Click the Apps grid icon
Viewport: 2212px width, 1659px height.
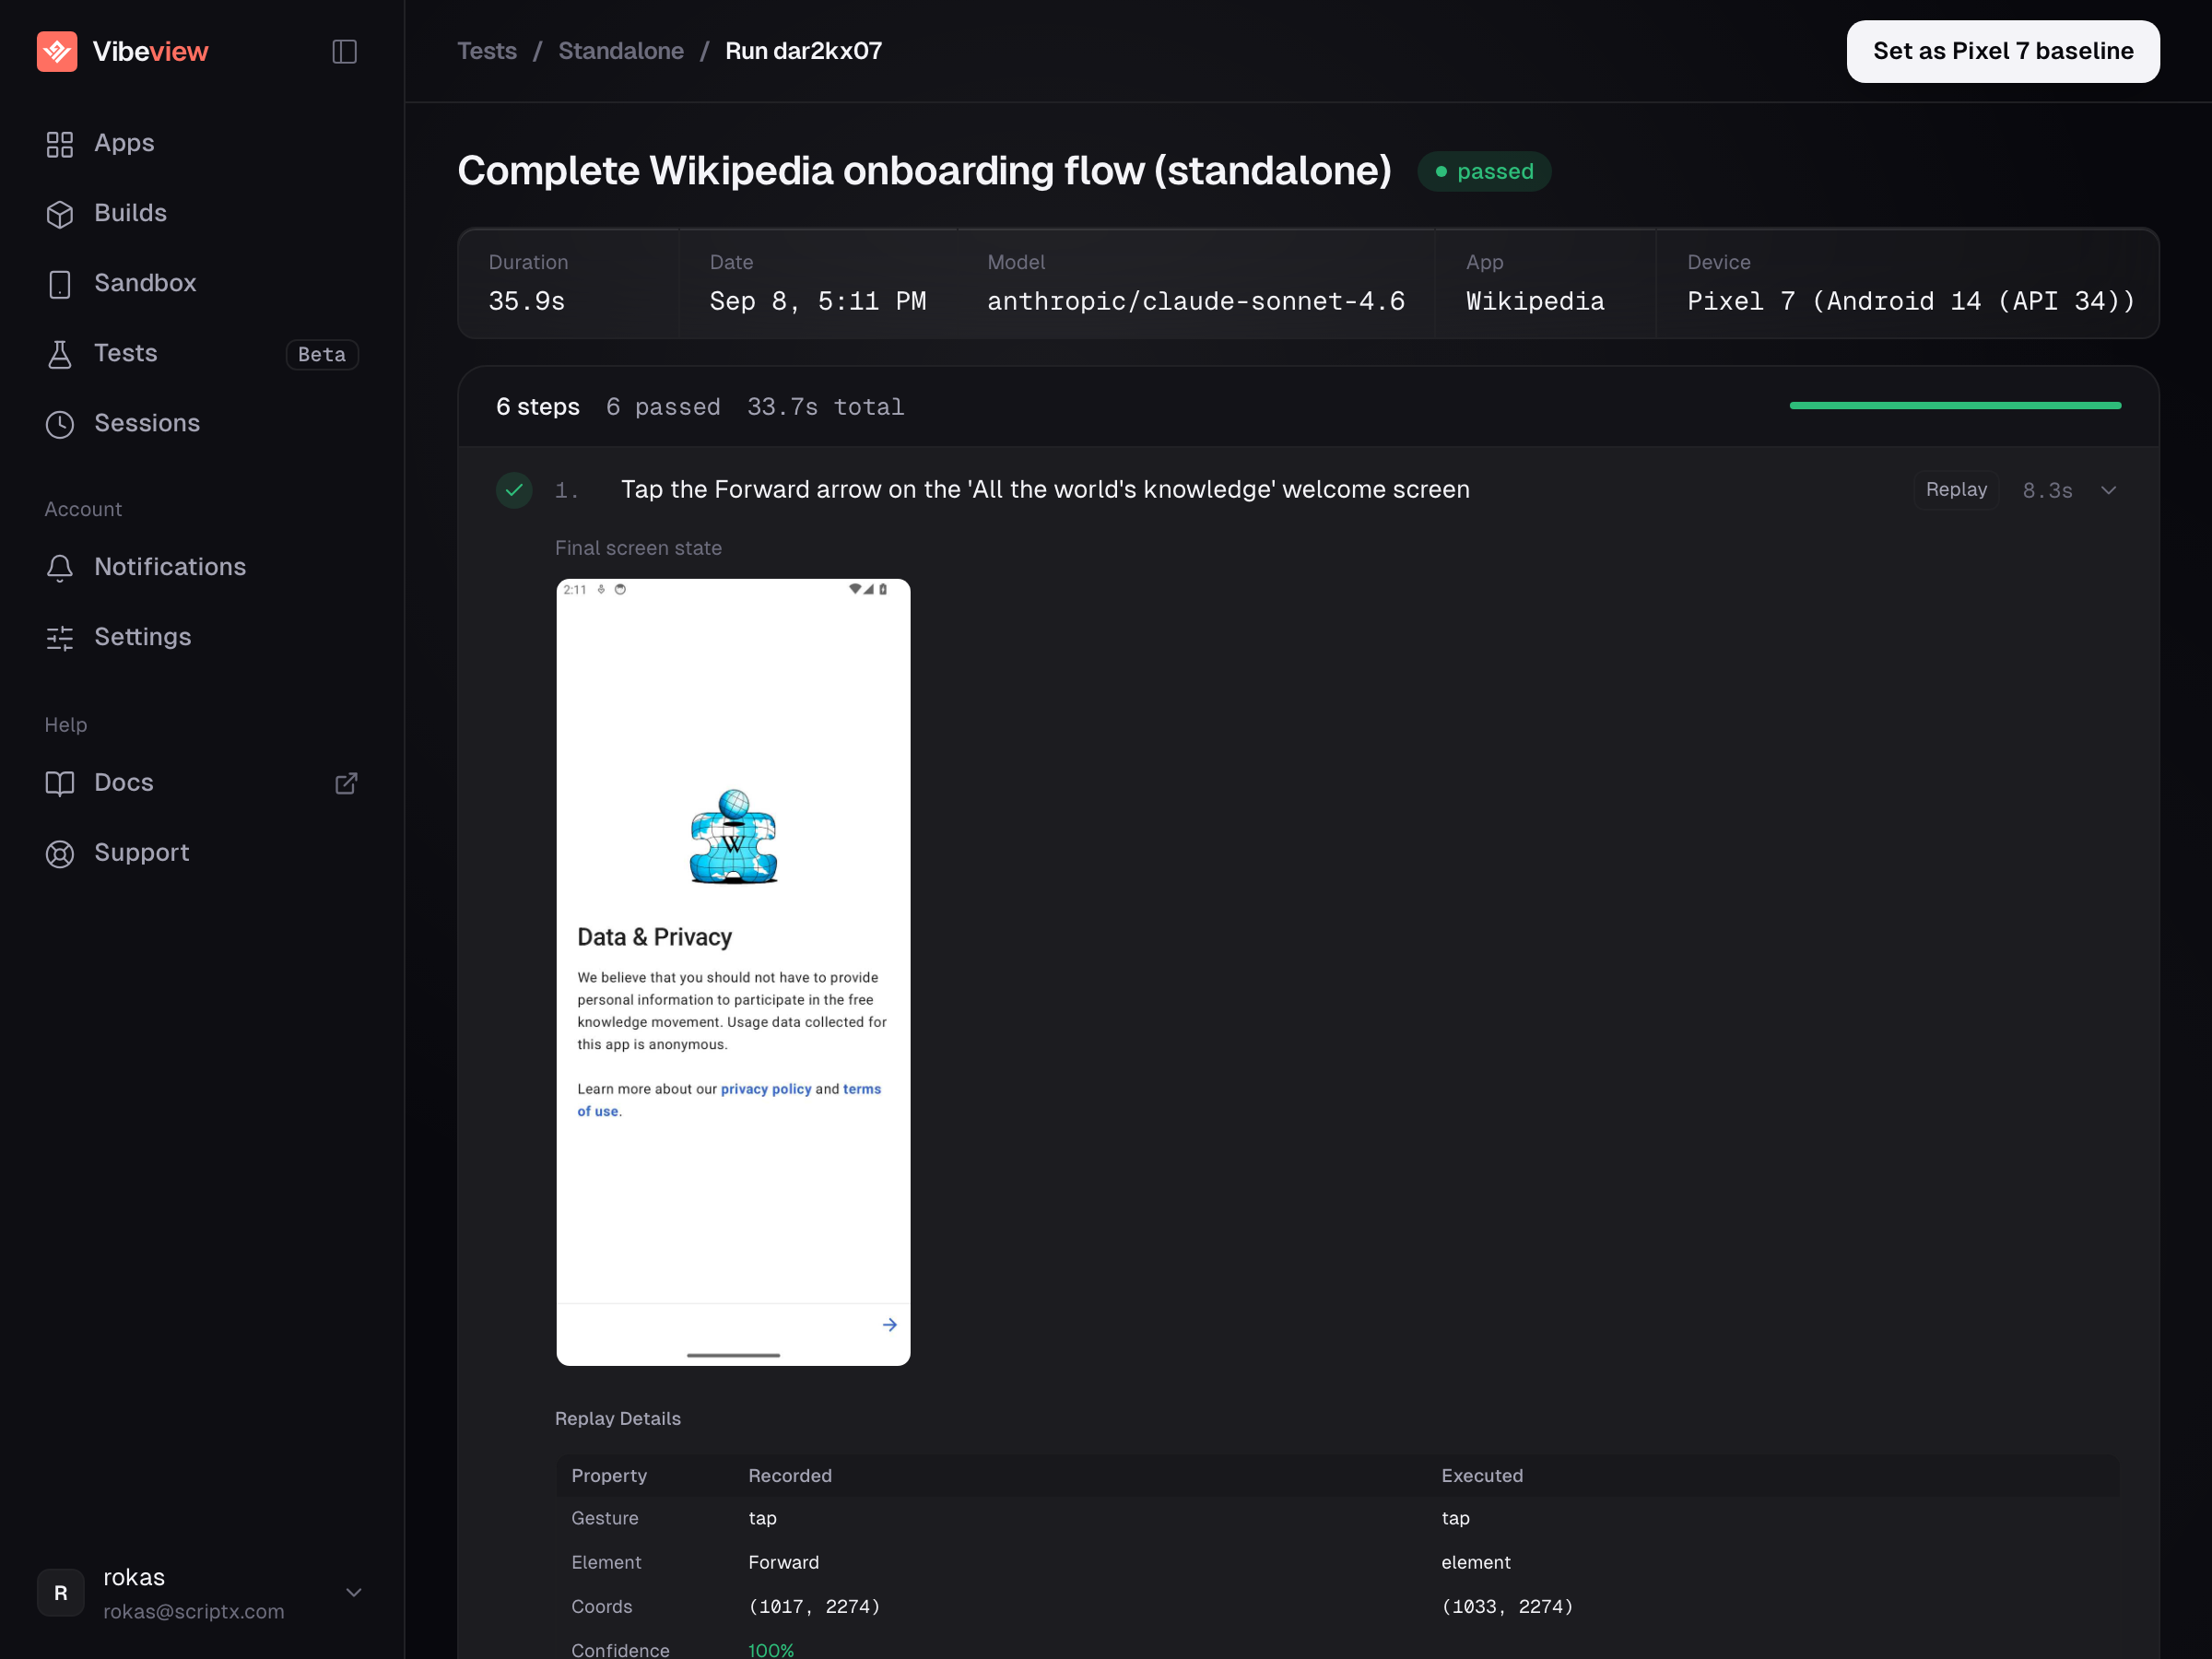[60, 144]
